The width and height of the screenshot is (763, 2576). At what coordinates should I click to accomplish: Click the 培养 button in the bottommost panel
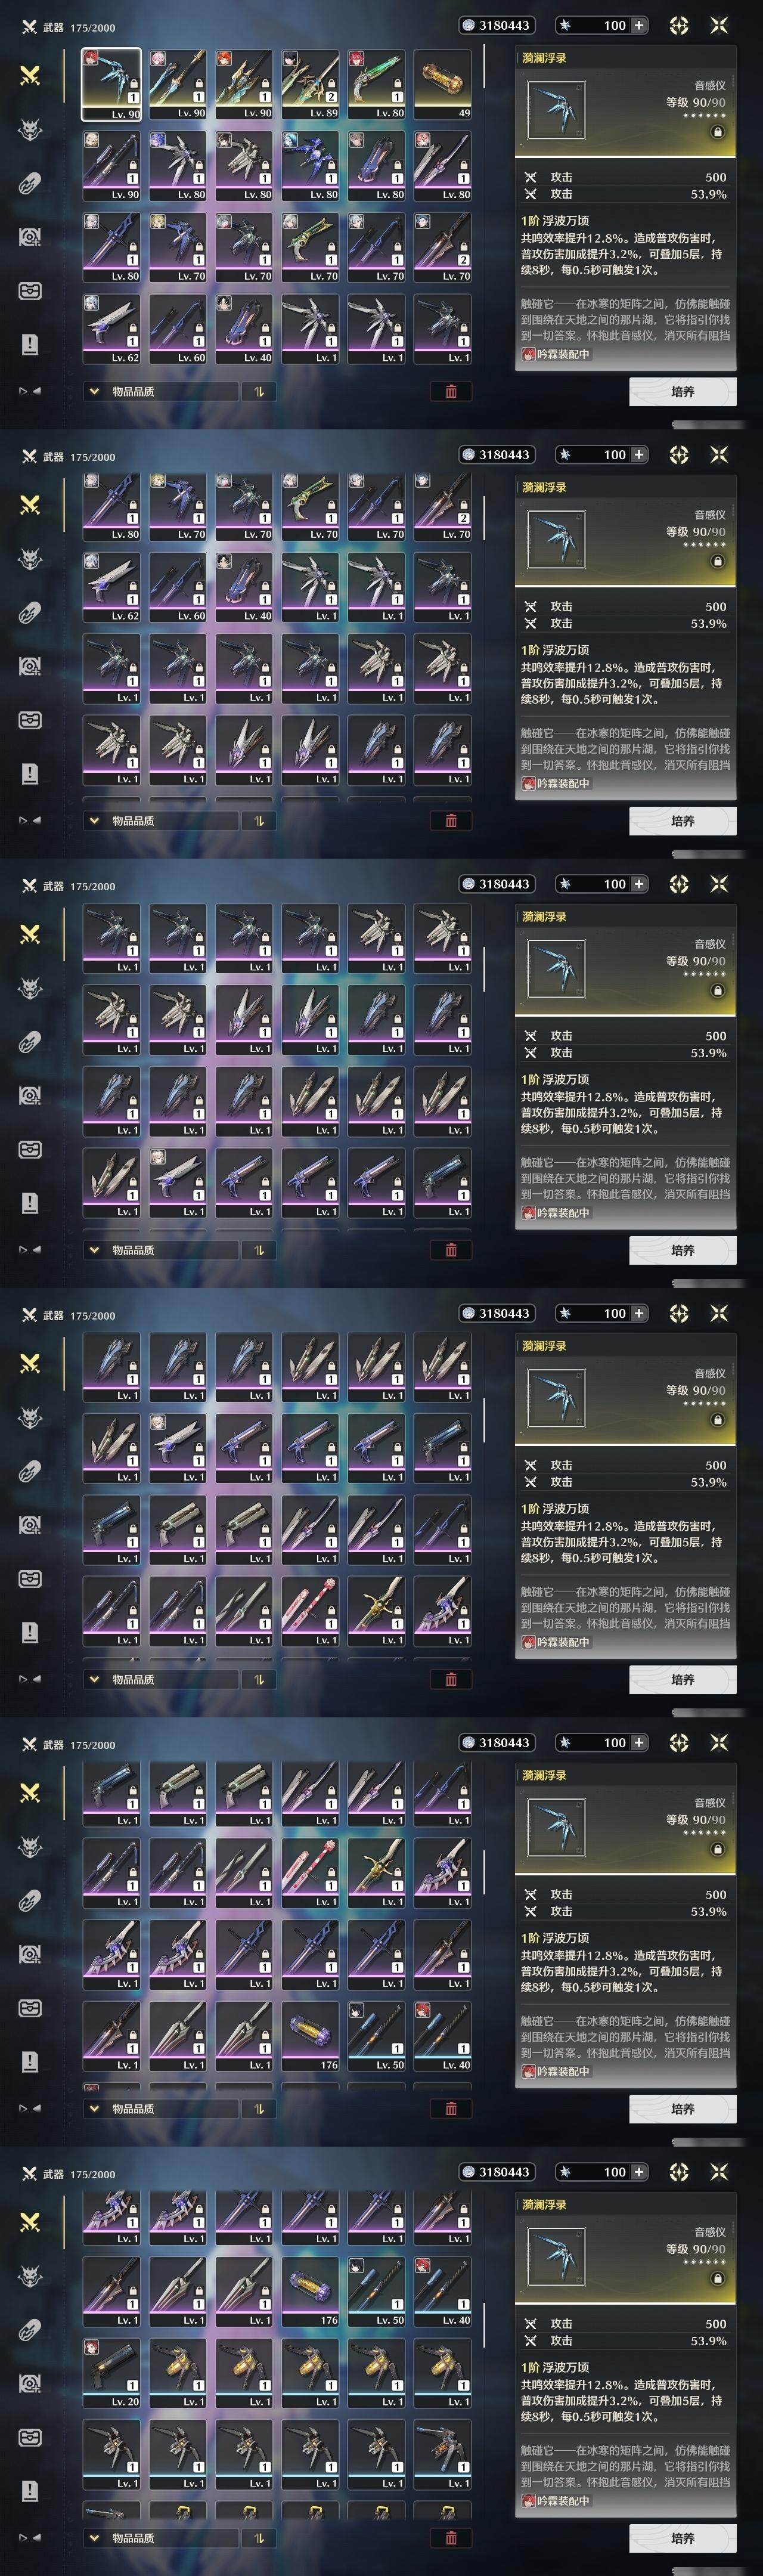click(x=683, y=2538)
